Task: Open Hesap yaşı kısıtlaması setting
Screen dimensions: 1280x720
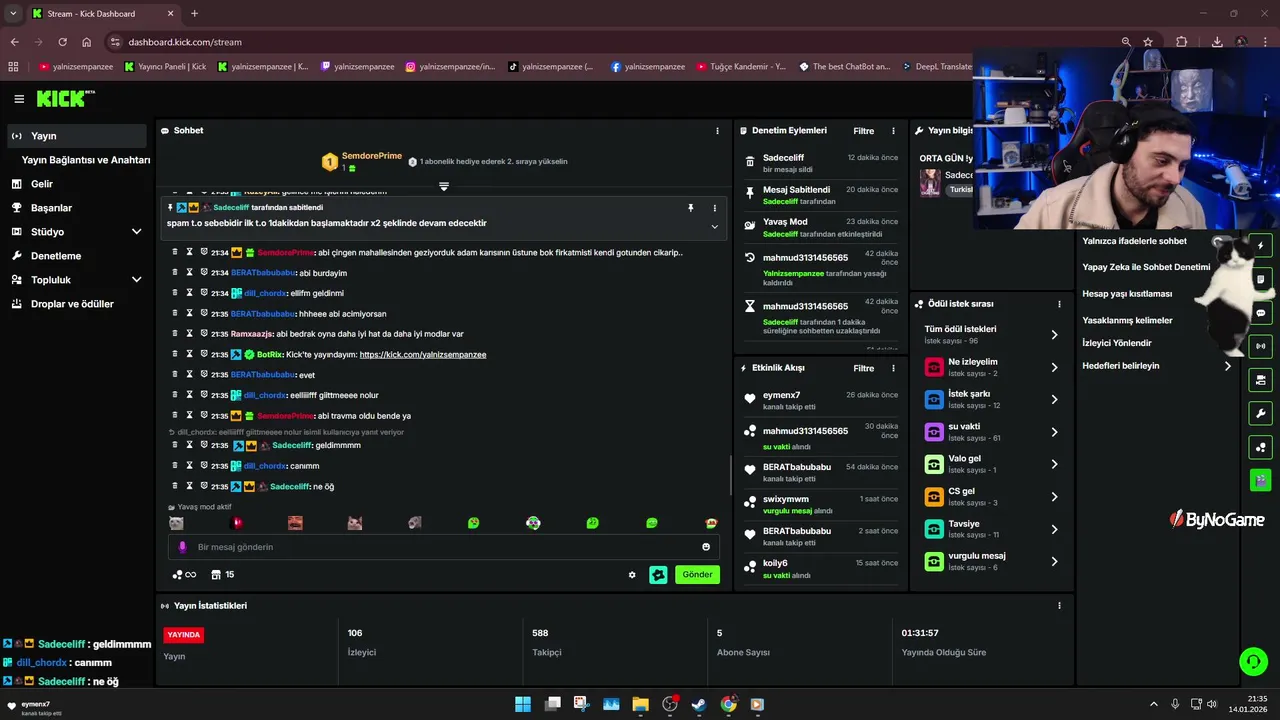Action: click(x=1127, y=294)
